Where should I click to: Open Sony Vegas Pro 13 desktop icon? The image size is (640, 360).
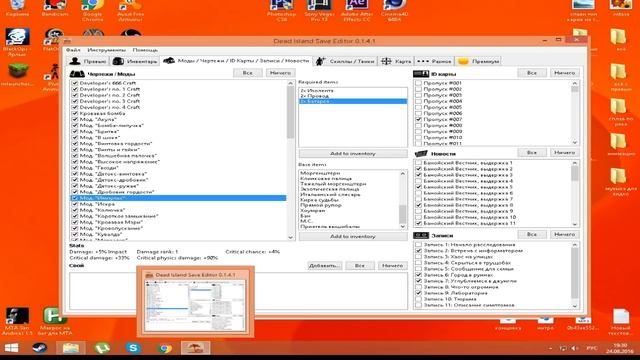319,10
